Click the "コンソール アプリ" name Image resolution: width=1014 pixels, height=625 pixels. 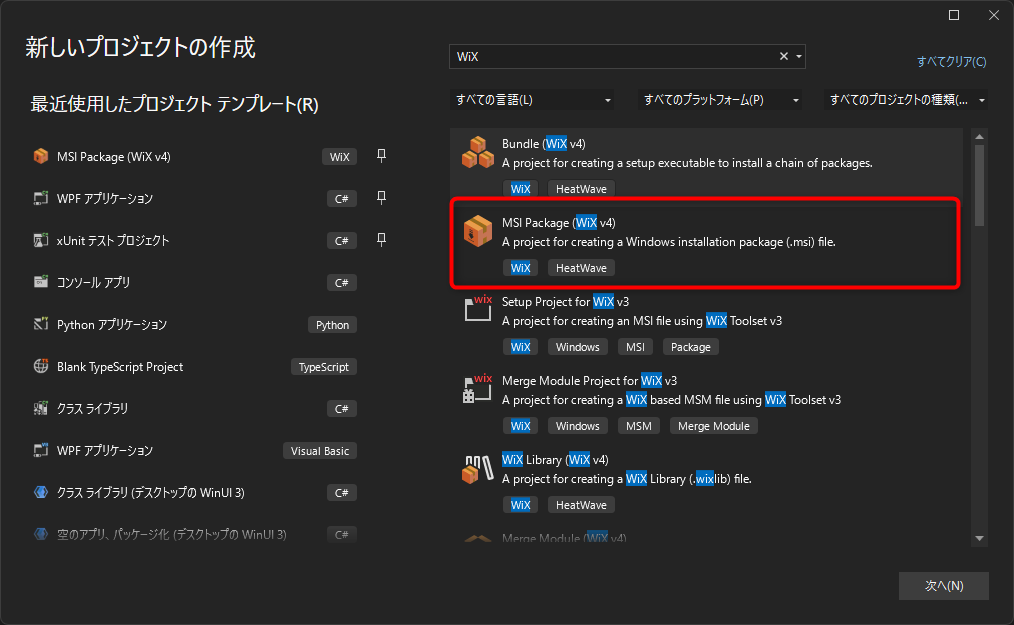click(94, 283)
